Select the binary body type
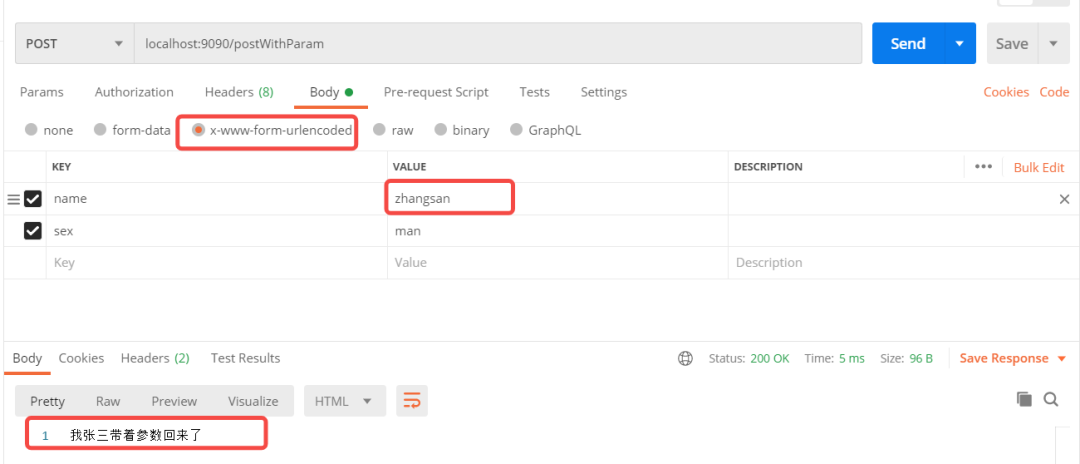The height and width of the screenshot is (464, 1080). 461,129
